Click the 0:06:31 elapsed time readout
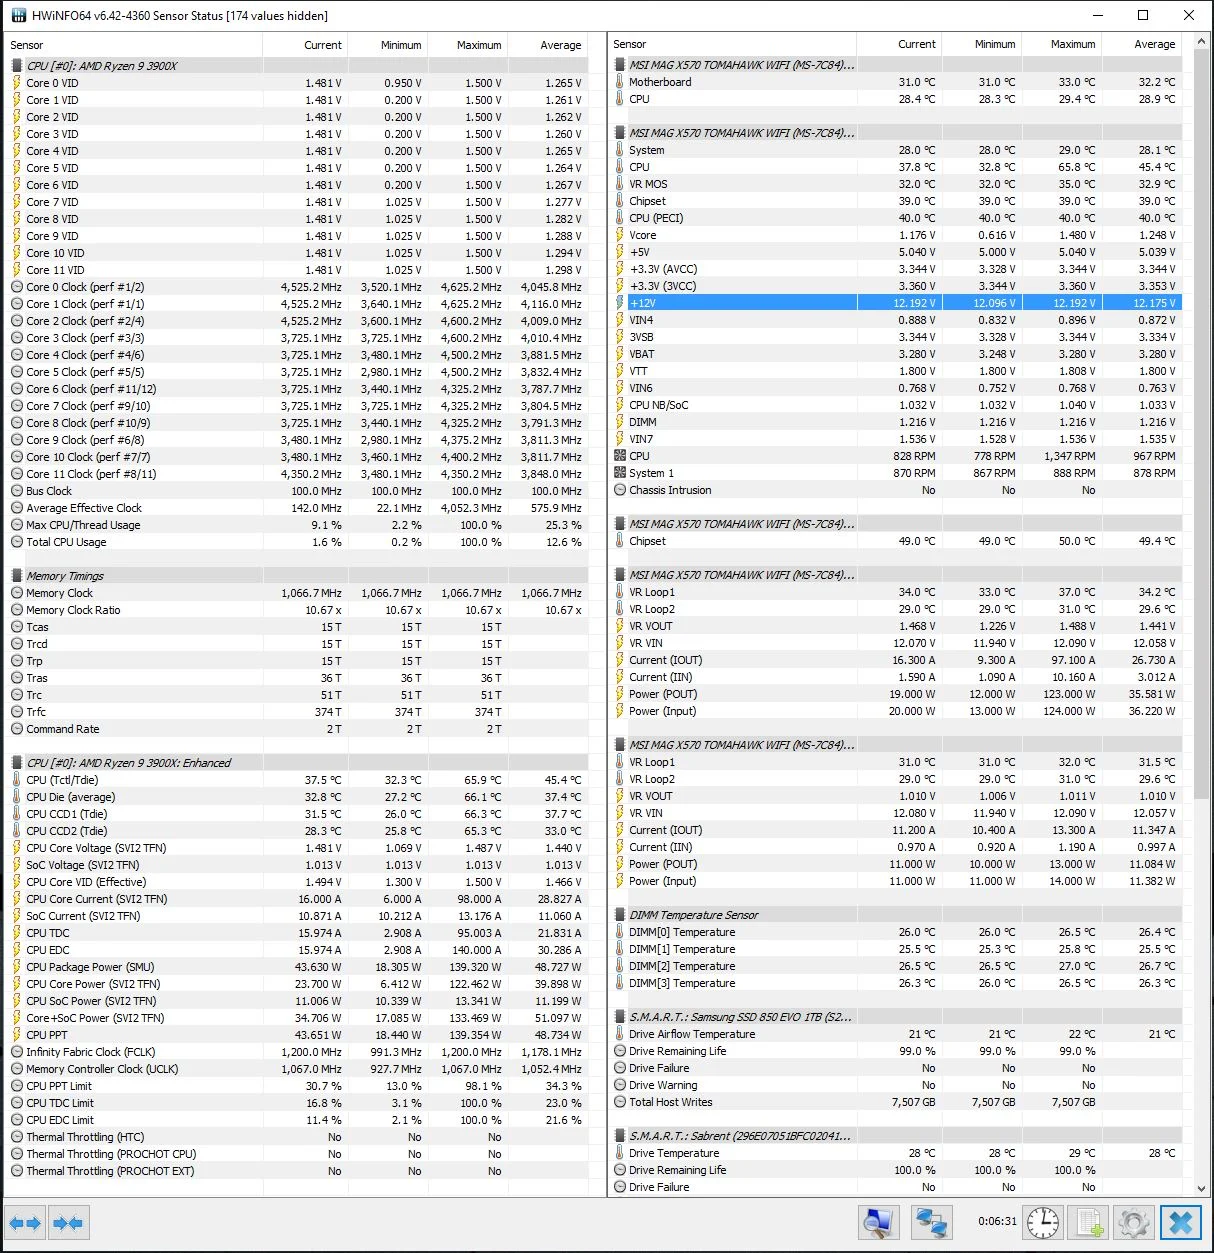Screen dimensions: 1214x1253 997,1221
